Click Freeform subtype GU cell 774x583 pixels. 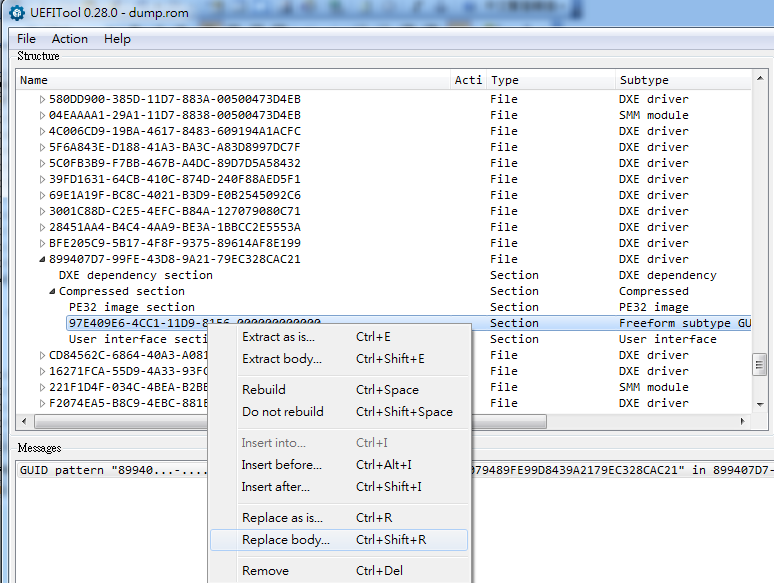click(685, 323)
